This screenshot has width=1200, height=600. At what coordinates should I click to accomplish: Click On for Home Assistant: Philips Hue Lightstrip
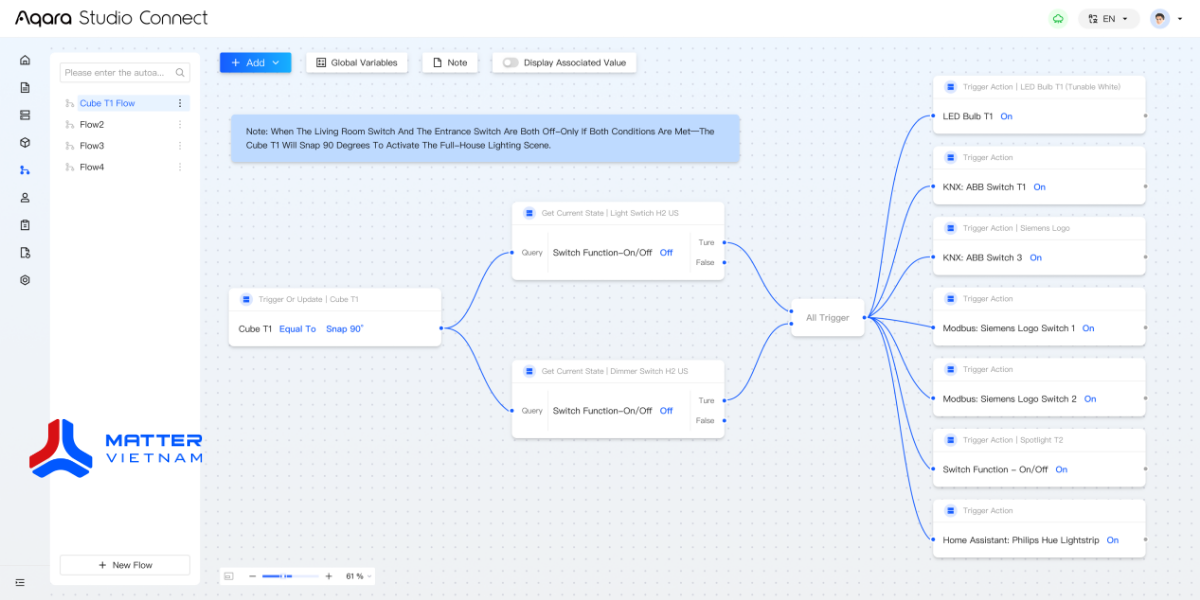[1112, 540]
